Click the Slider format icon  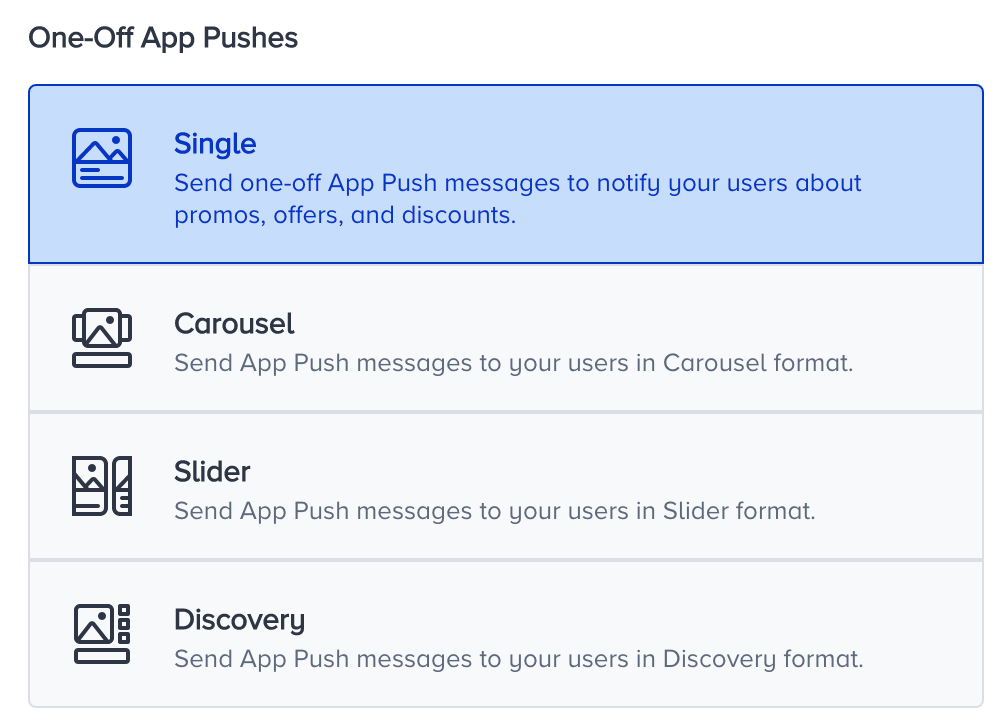point(100,485)
